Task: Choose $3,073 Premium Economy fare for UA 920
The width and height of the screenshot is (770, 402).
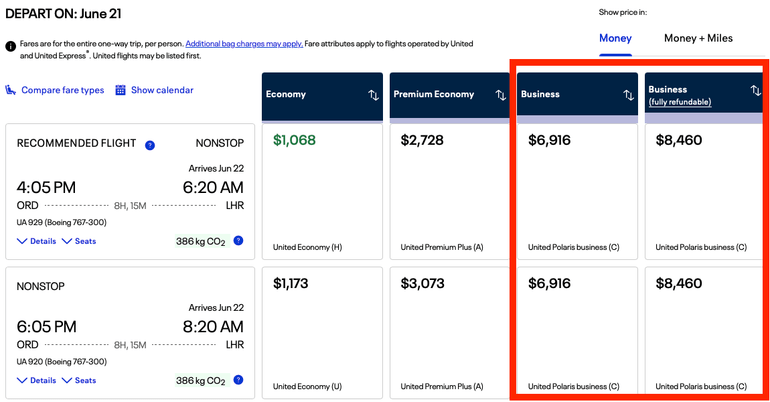Action: click(x=449, y=330)
